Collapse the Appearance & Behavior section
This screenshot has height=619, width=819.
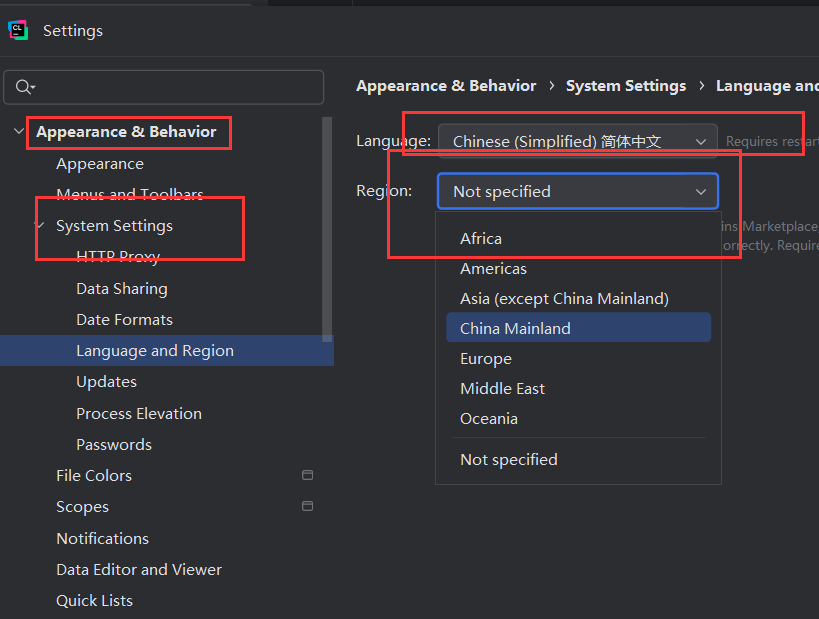pyautogui.click(x=20, y=132)
